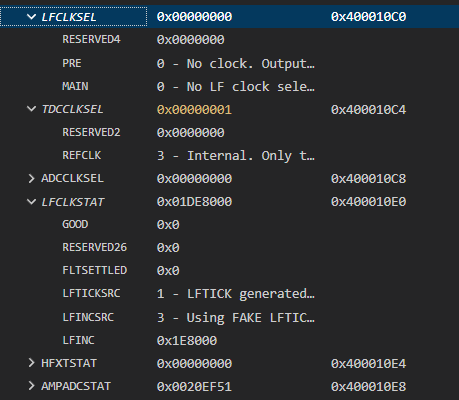
Task: Select the LFINC field
Action: click(78, 340)
